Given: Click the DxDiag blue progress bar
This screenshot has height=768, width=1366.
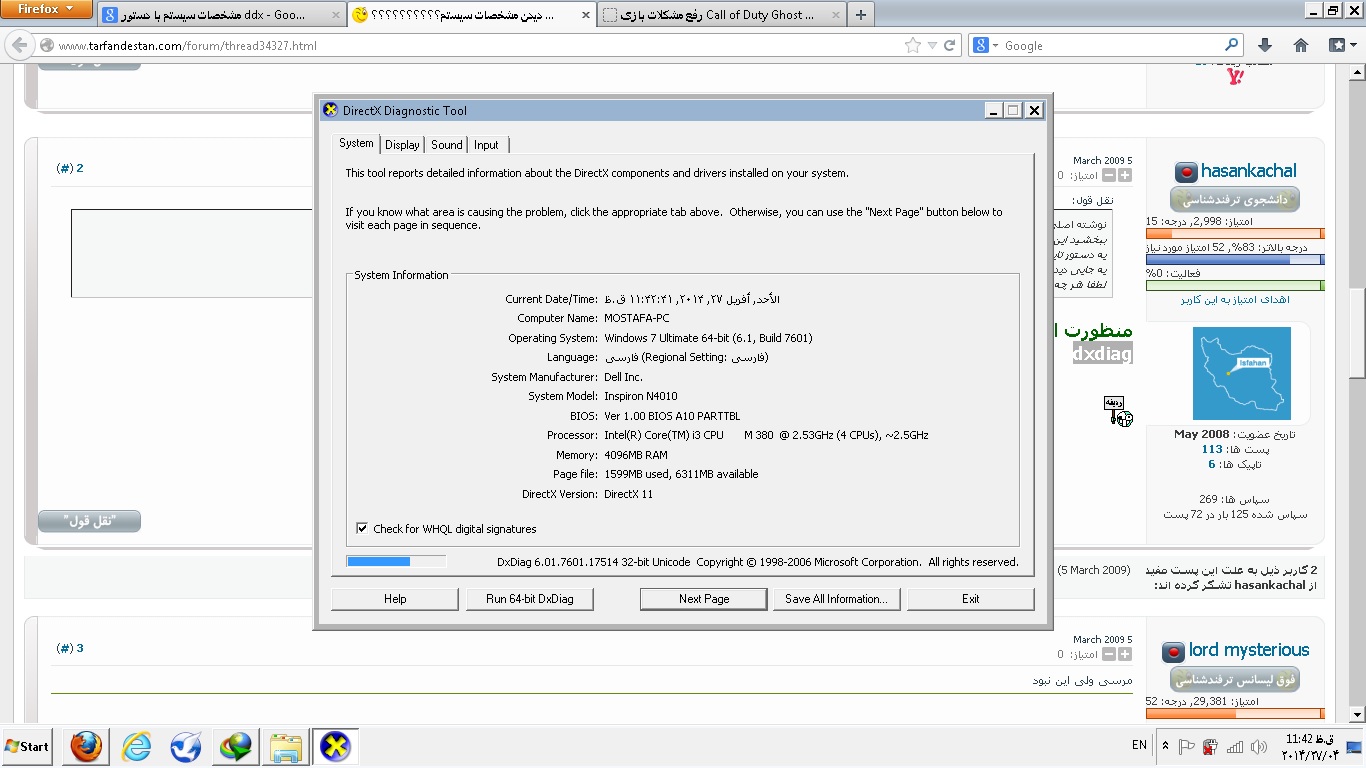Looking at the screenshot, I should [396, 561].
